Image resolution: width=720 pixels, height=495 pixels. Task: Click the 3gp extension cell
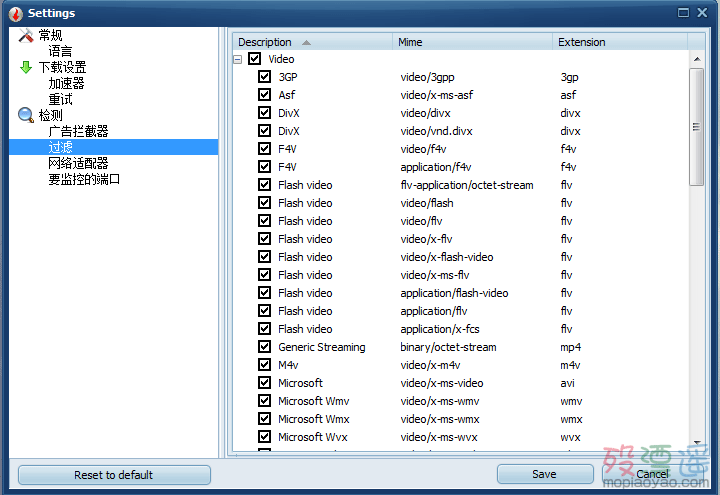(569, 77)
